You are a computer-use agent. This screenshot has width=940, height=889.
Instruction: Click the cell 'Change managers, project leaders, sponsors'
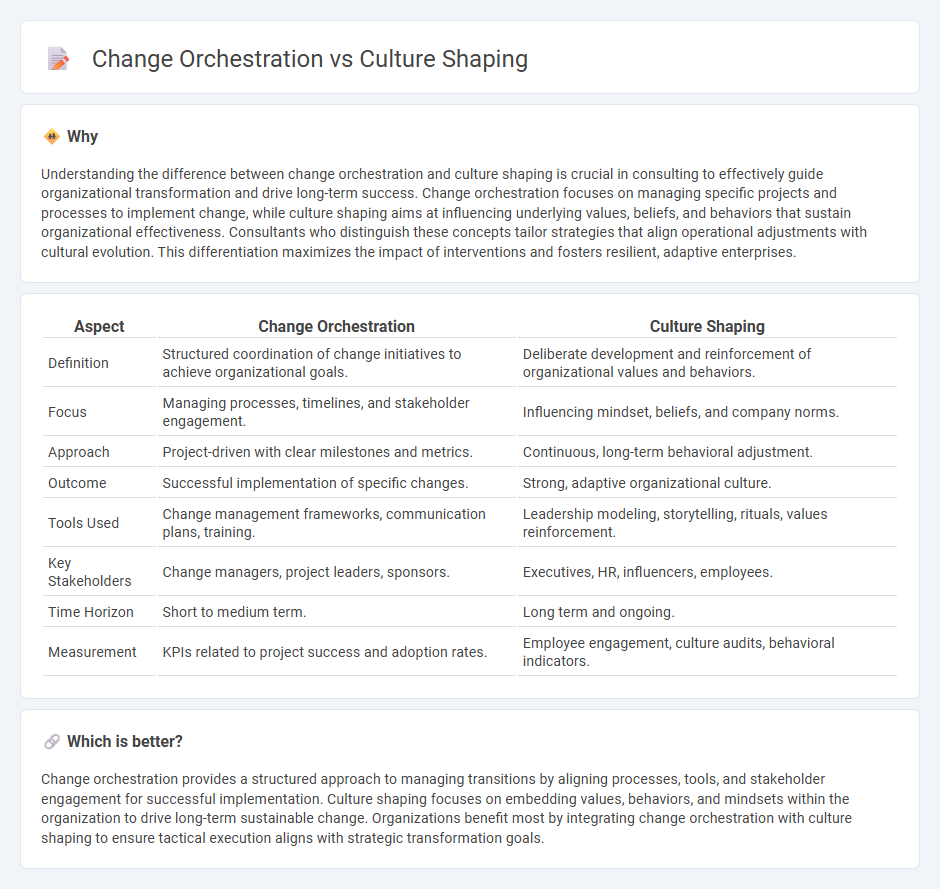(x=336, y=572)
